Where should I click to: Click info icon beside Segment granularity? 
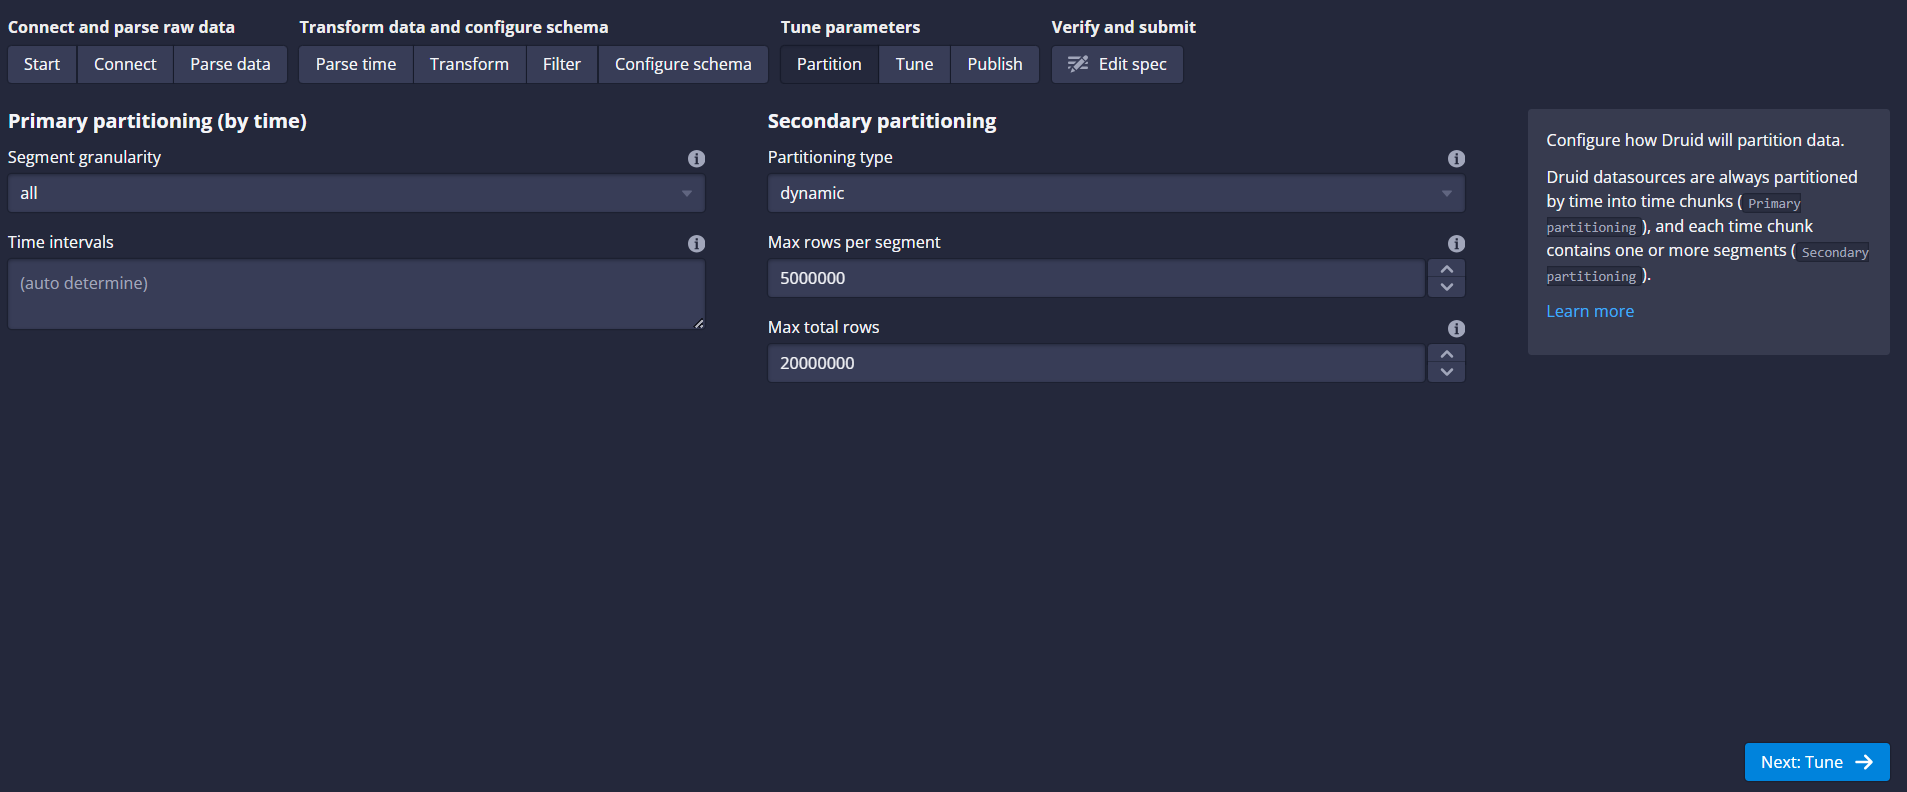[x=696, y=159]
